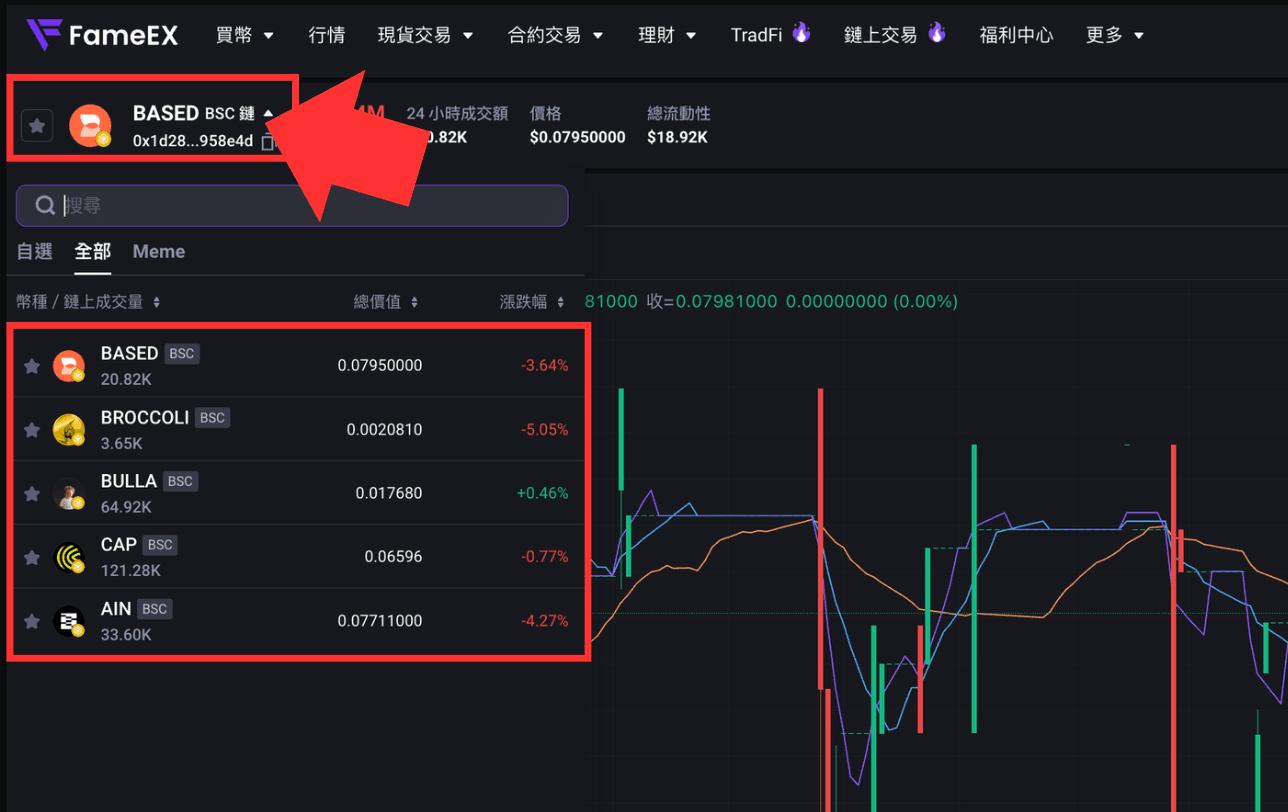Viewport: 1288px width, 812px height.
Task: Click the 價格 $0.07950000 header value
Action: tap(578, 137)
